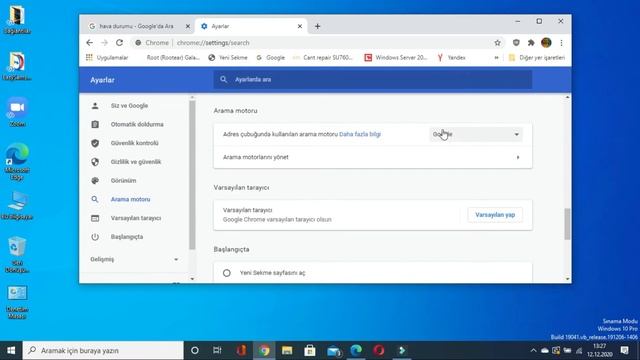Open the search engine dropdown showing Google
The image size is (640, 360).
pyautogui.click(x=476, y=134)
